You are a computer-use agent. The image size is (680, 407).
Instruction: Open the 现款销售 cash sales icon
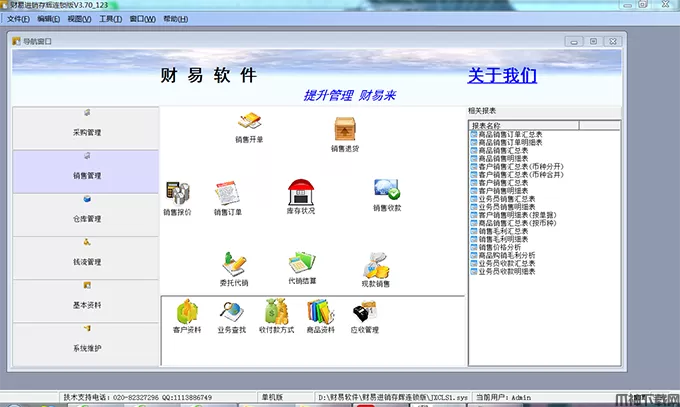click(376, 269)
